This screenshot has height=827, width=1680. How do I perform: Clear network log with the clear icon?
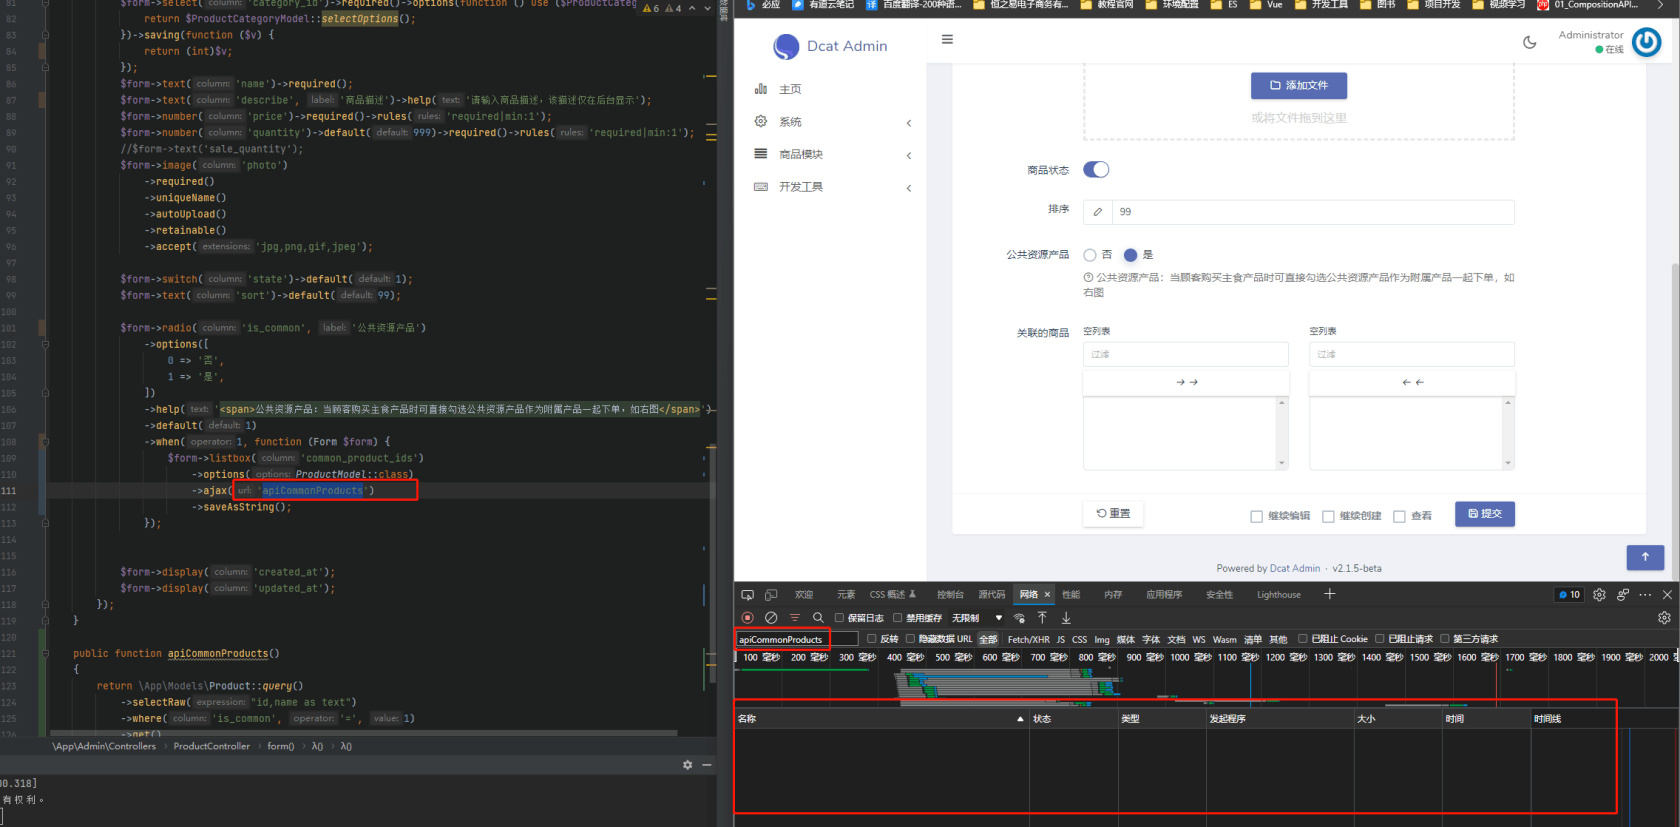click(771, 618)
